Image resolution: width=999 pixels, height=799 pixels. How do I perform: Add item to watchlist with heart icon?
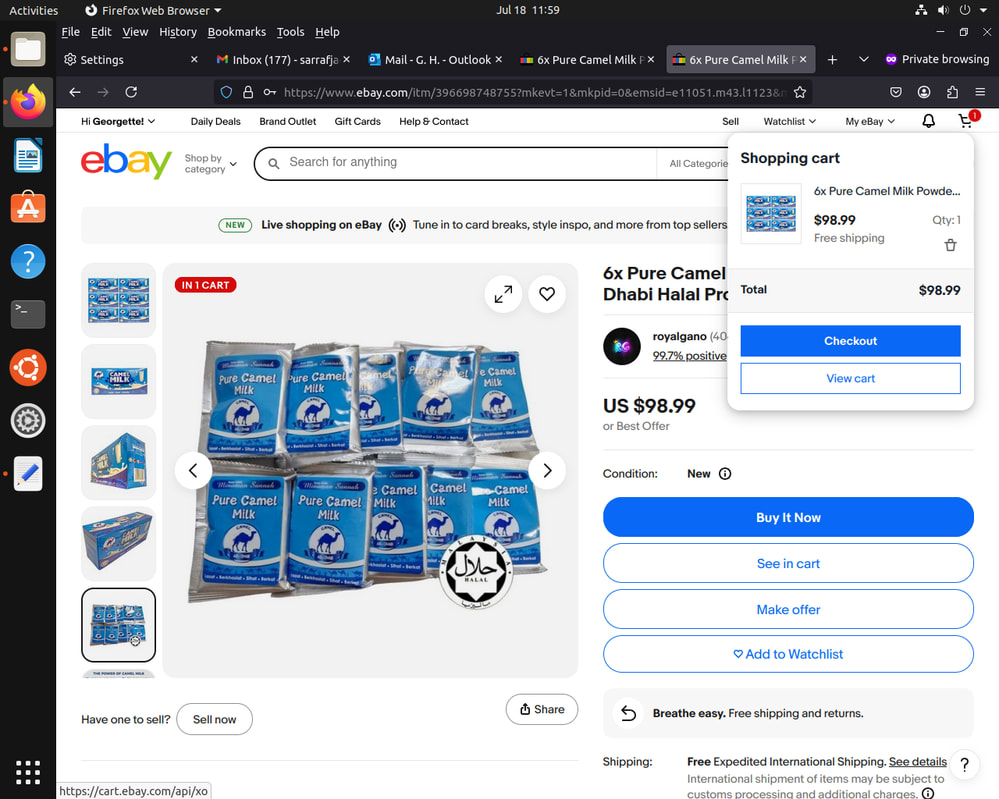pos(547,294)
